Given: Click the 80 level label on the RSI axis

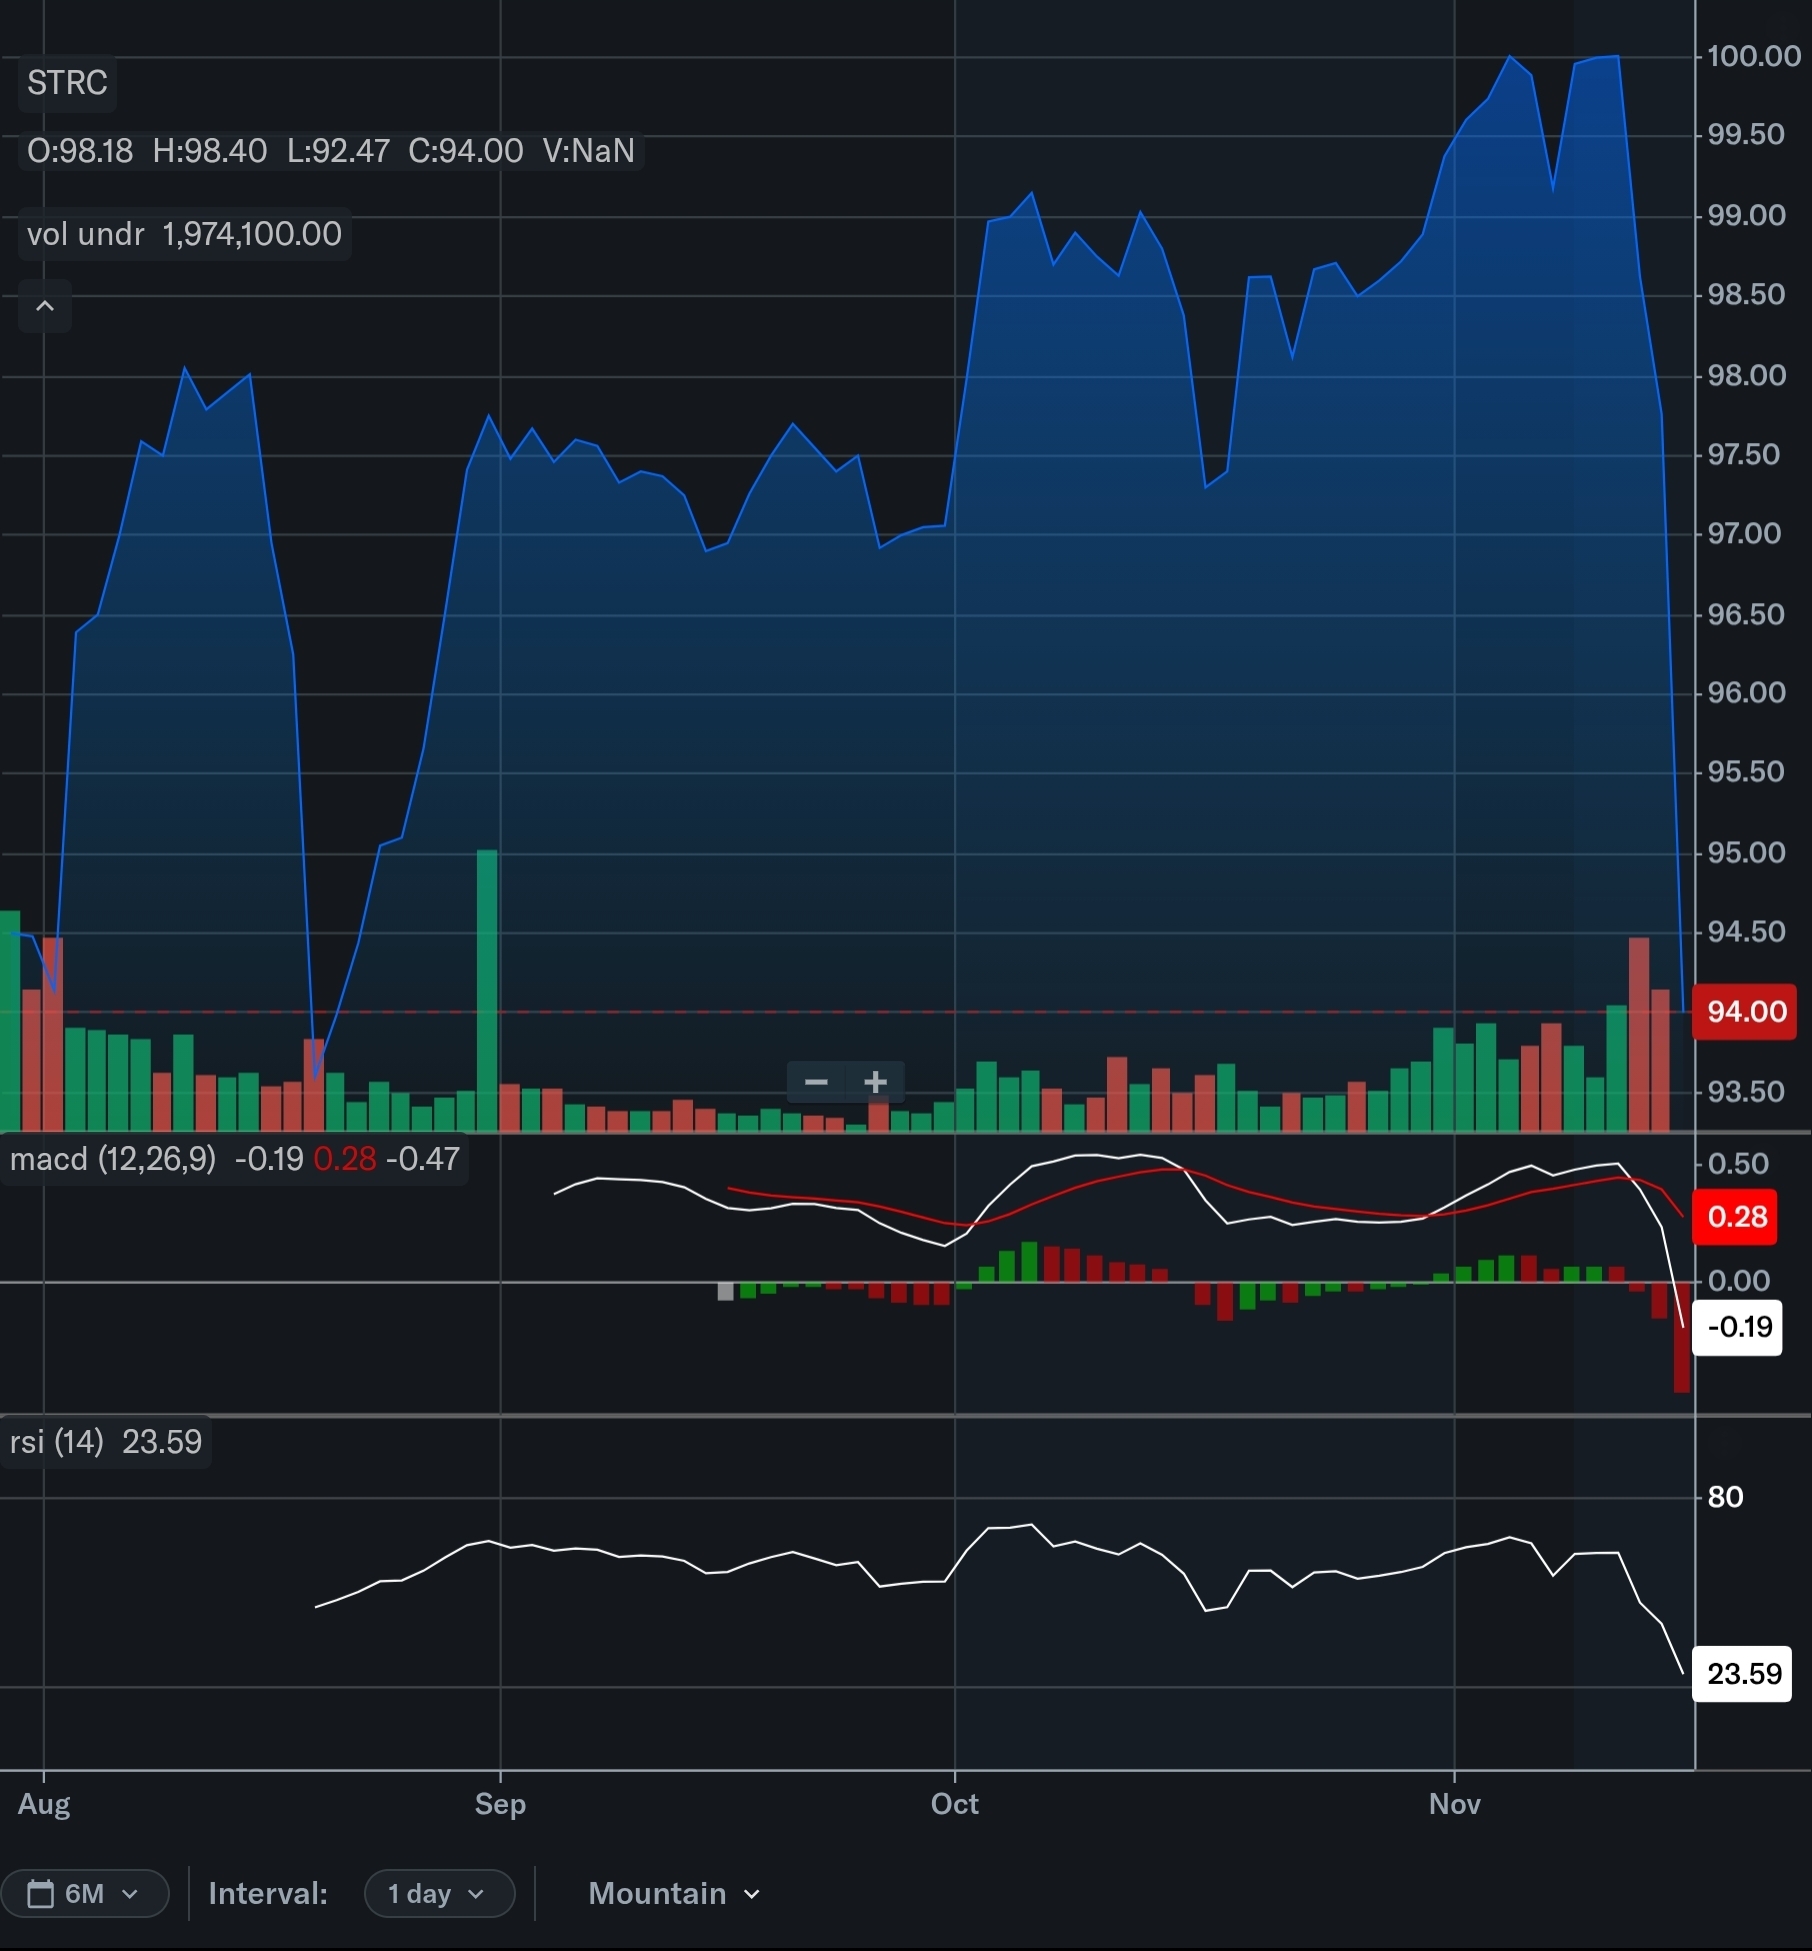Looking at the screenshot, I should (1725, 1497).
